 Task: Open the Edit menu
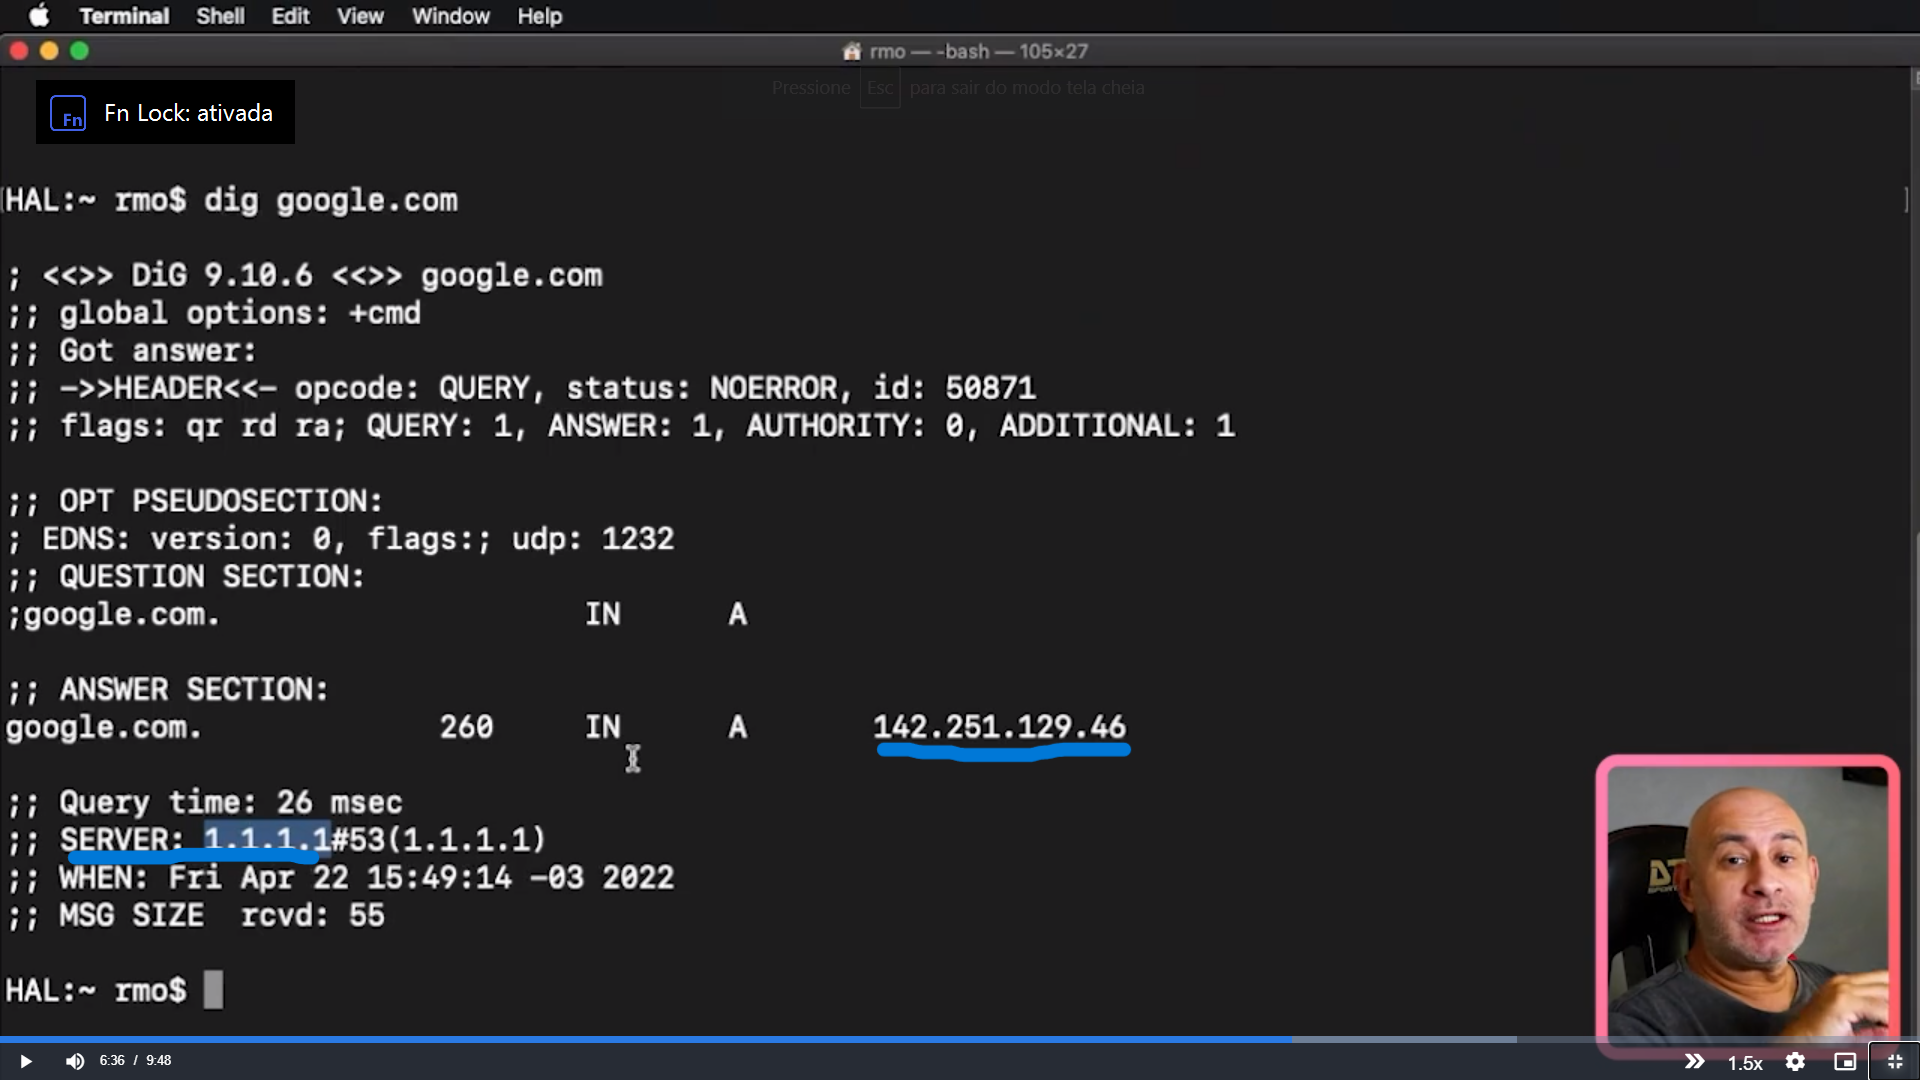[290, 16]
